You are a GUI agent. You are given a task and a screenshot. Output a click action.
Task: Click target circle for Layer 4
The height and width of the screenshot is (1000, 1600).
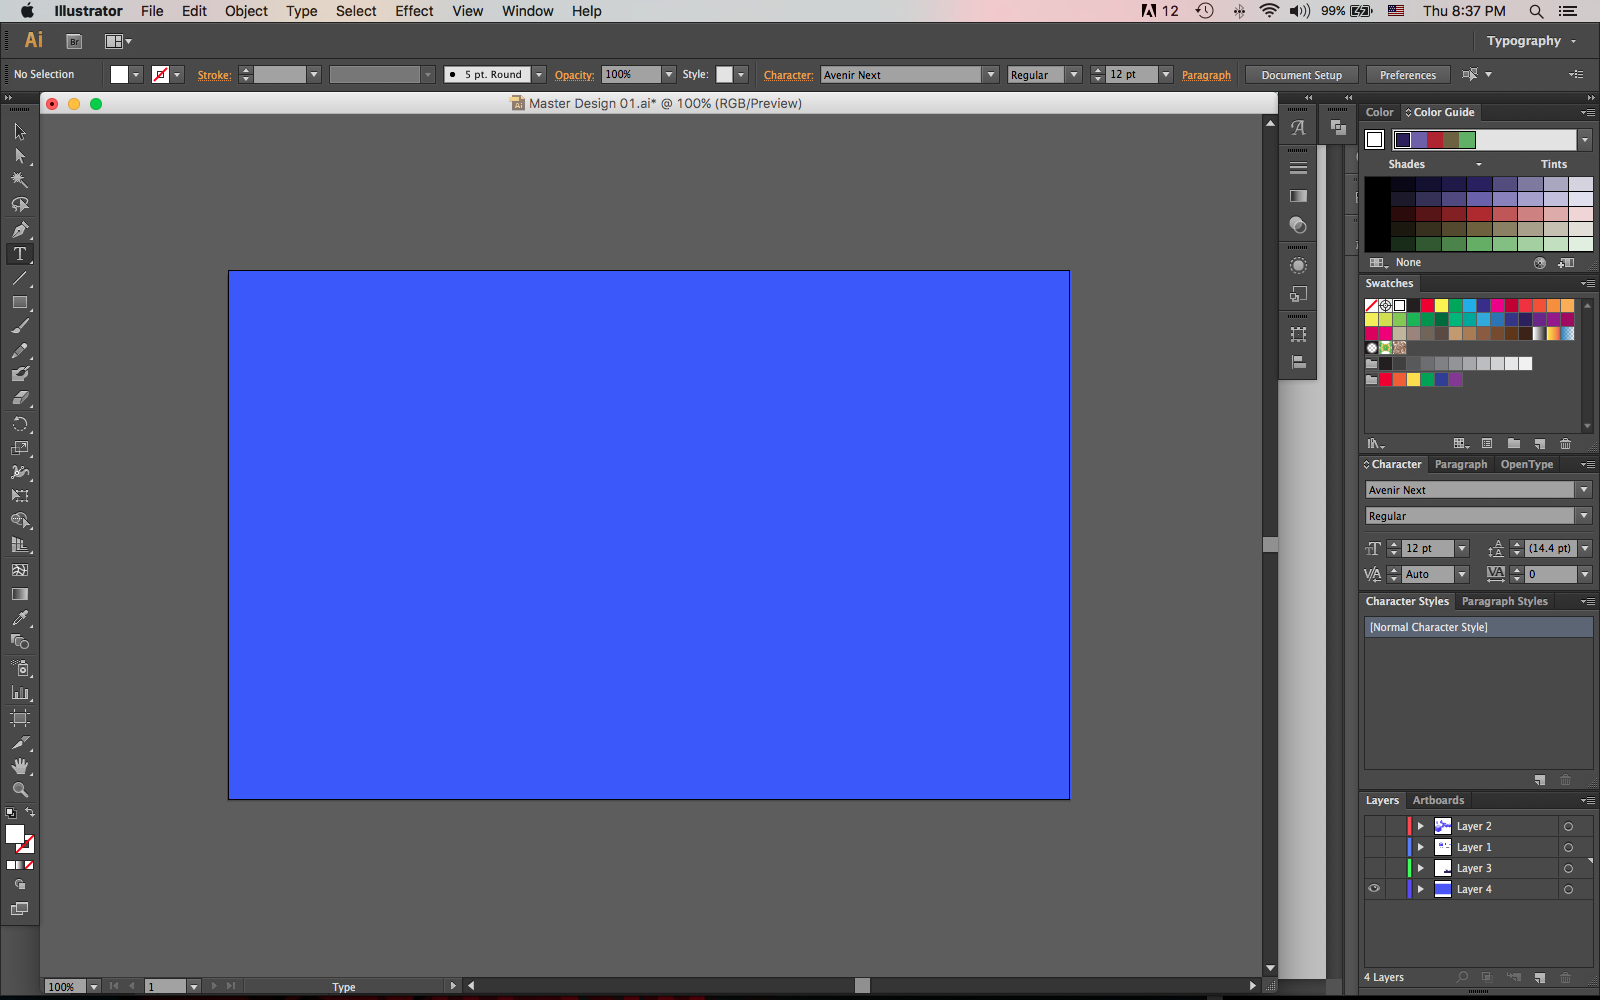pyautogui.click(x=1568, y=890)
